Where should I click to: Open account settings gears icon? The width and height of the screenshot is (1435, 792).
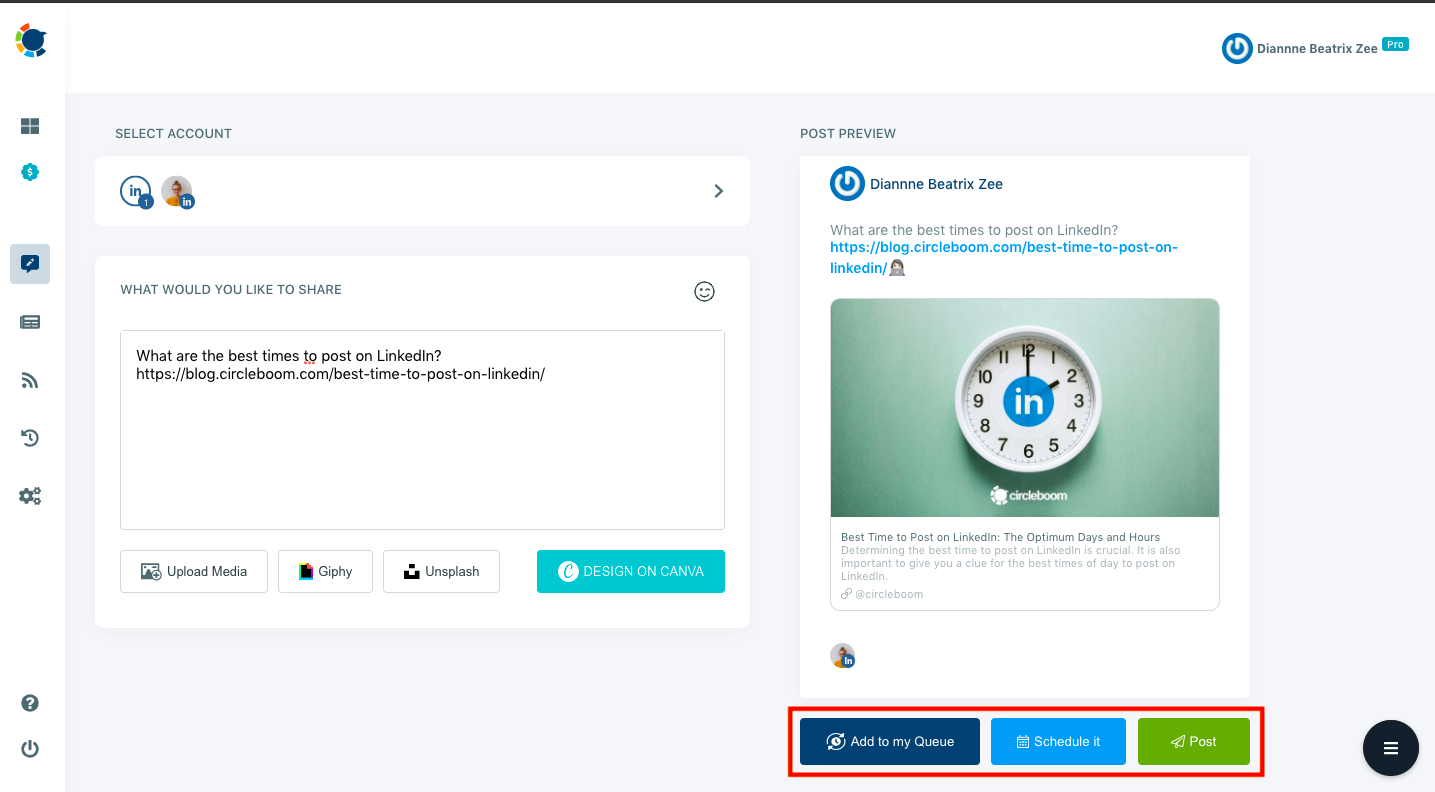30,495
